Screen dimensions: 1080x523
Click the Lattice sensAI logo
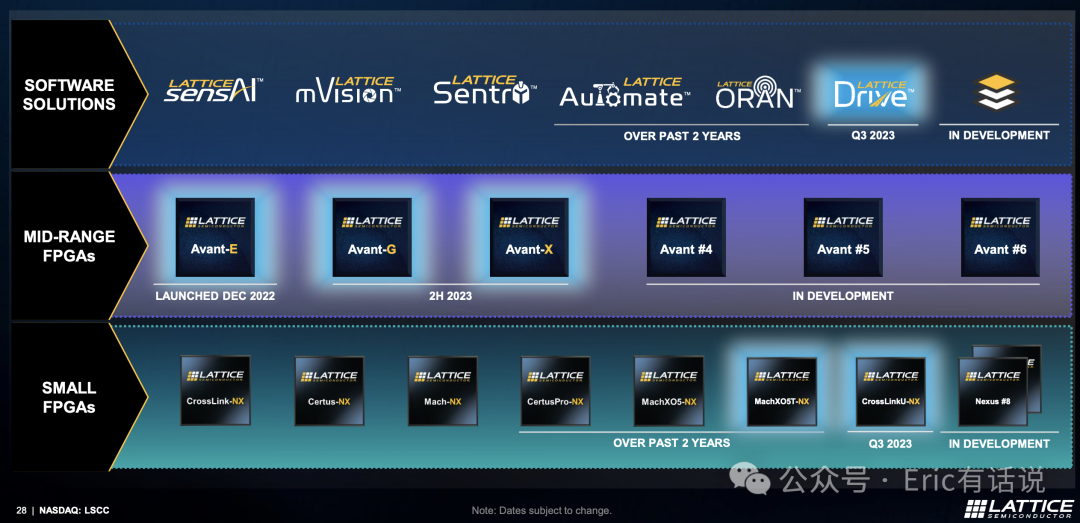point(214,90)
